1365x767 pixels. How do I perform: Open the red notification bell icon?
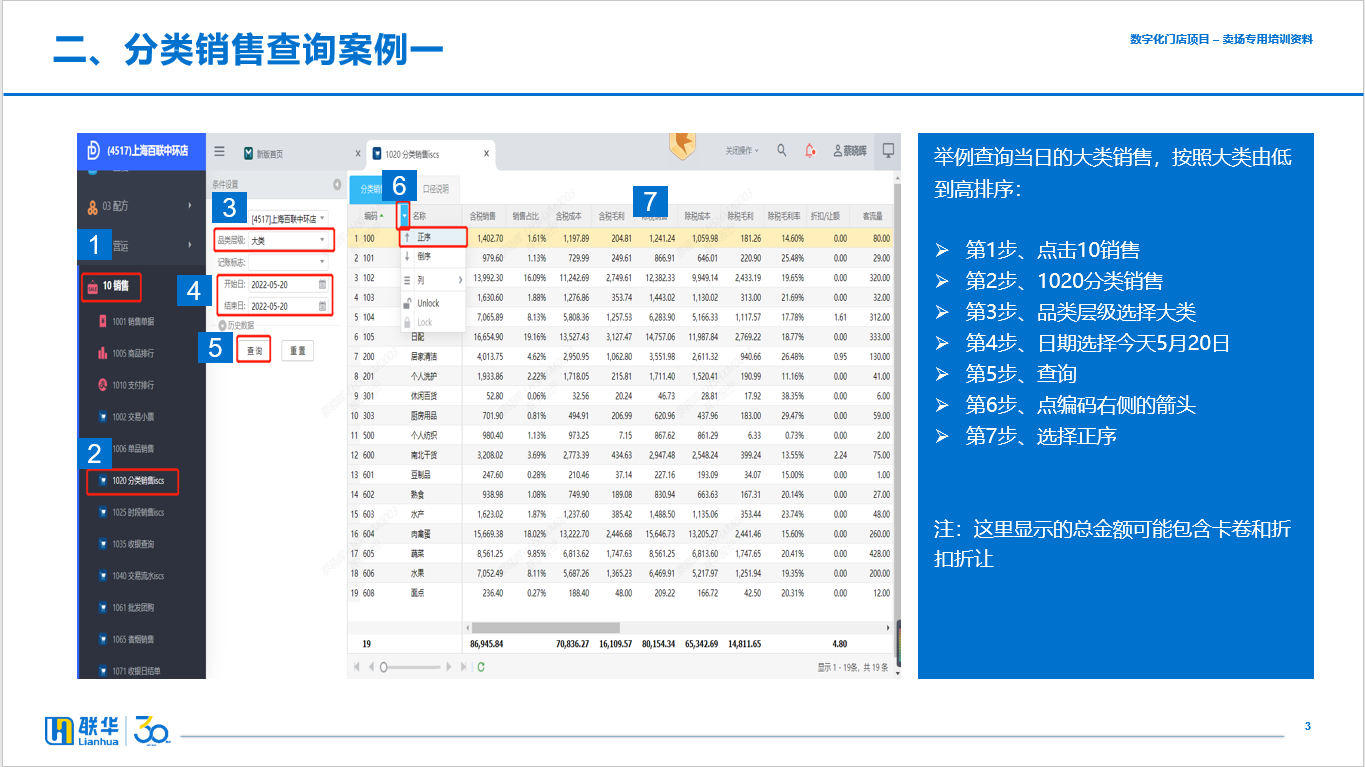pyautogui.click(x=810, y=151)
